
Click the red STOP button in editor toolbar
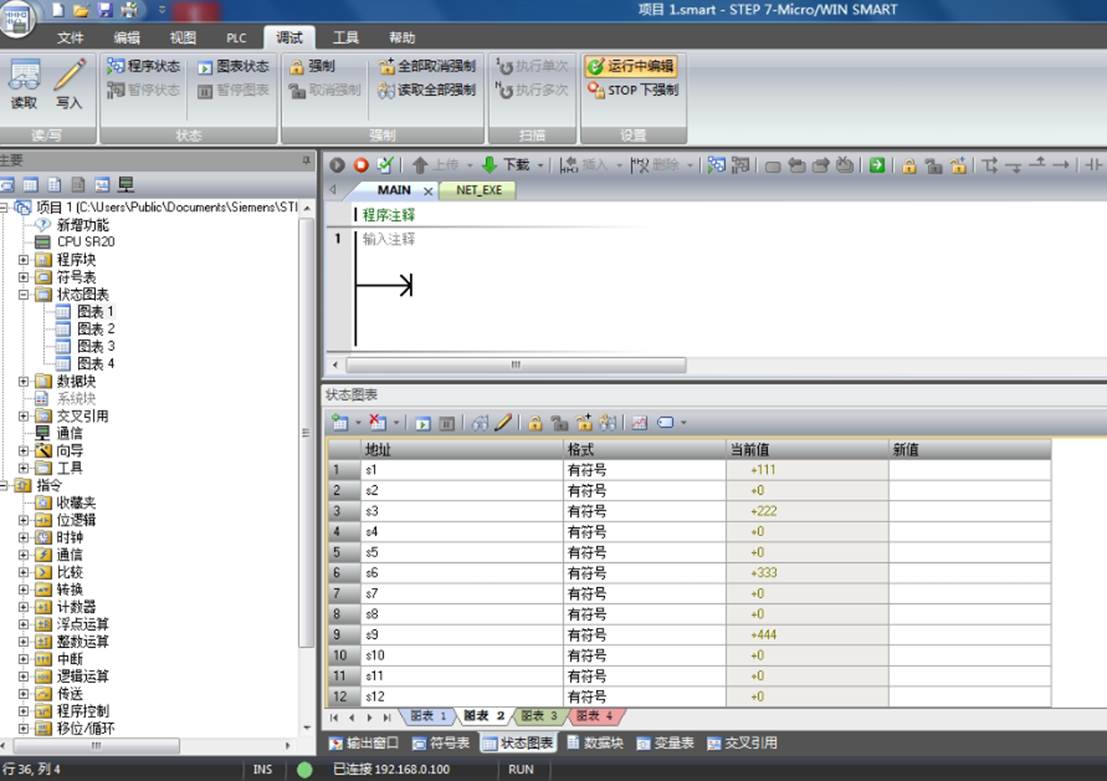[361, 165]
